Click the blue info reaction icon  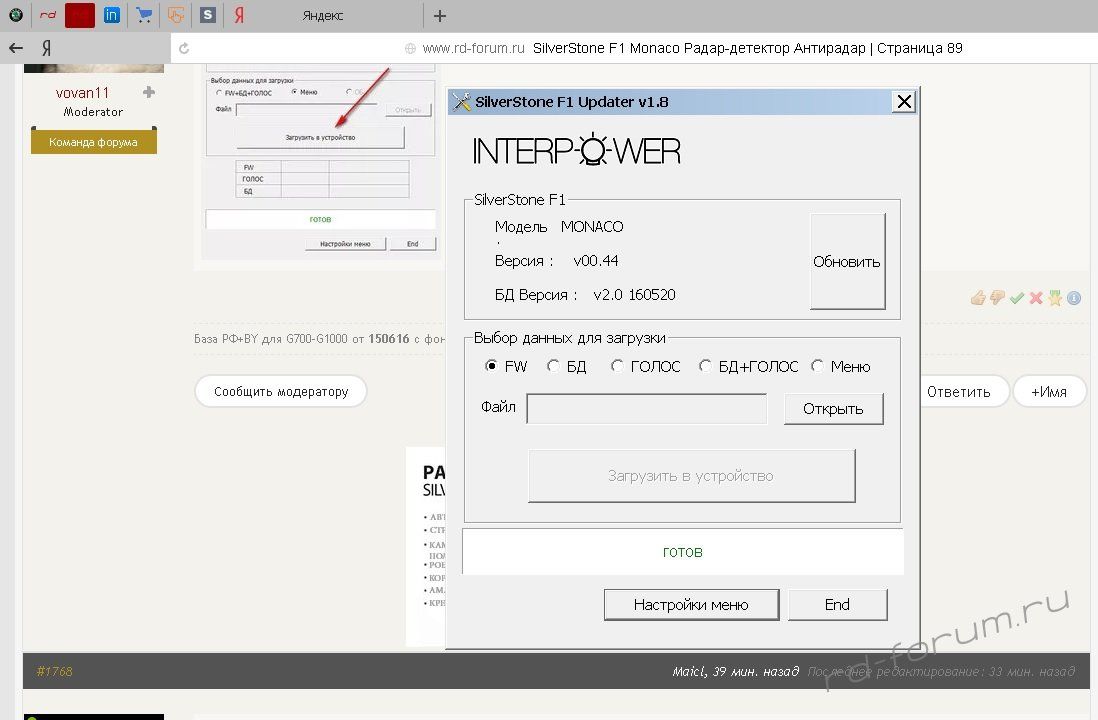tap(1073, 298)
